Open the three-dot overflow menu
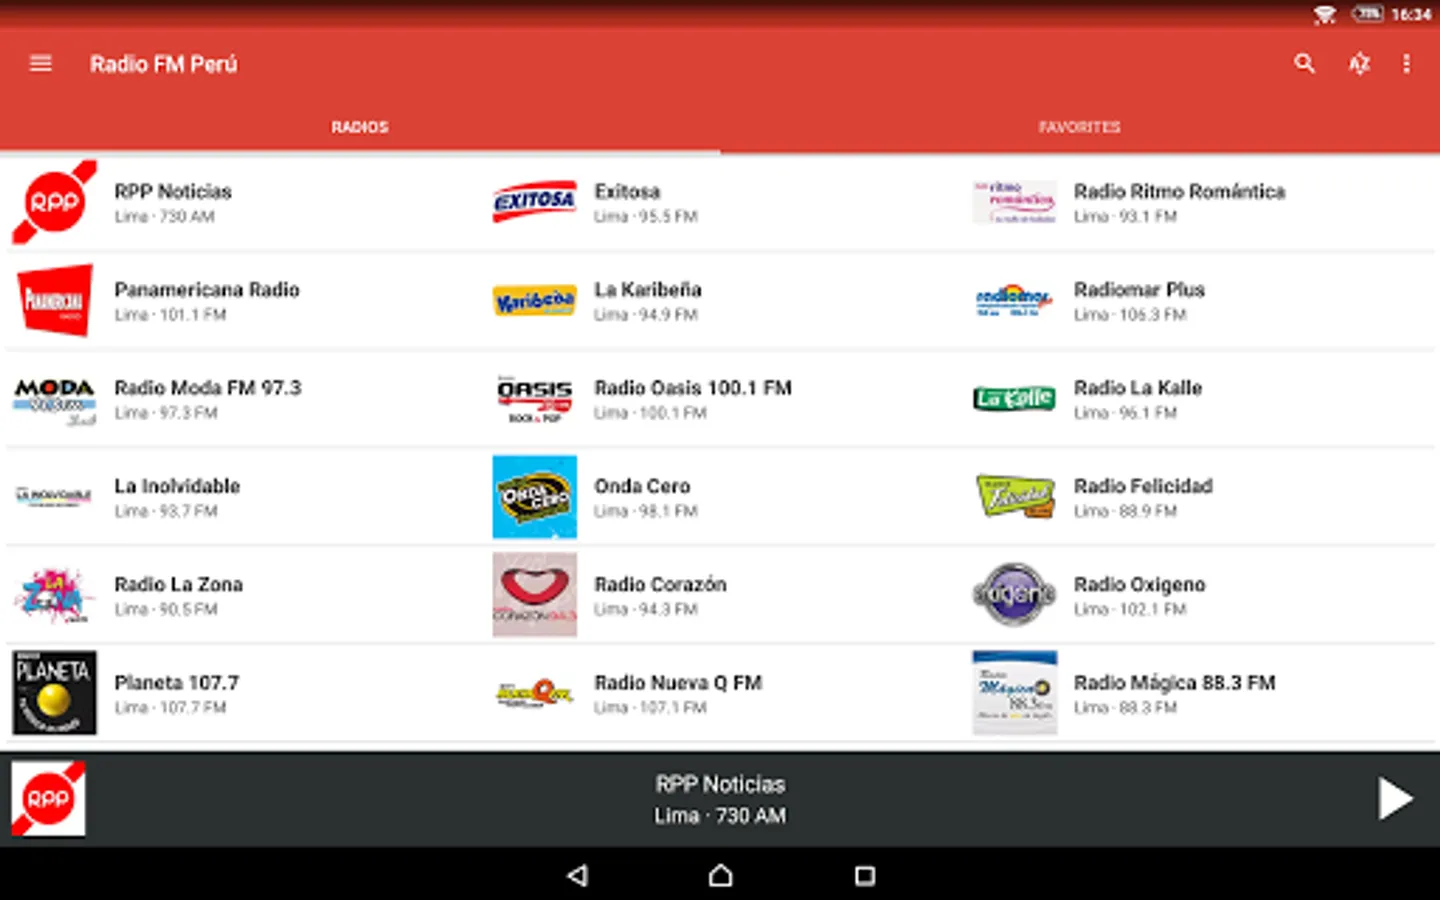1440x900 pixels. [1406, 64]
